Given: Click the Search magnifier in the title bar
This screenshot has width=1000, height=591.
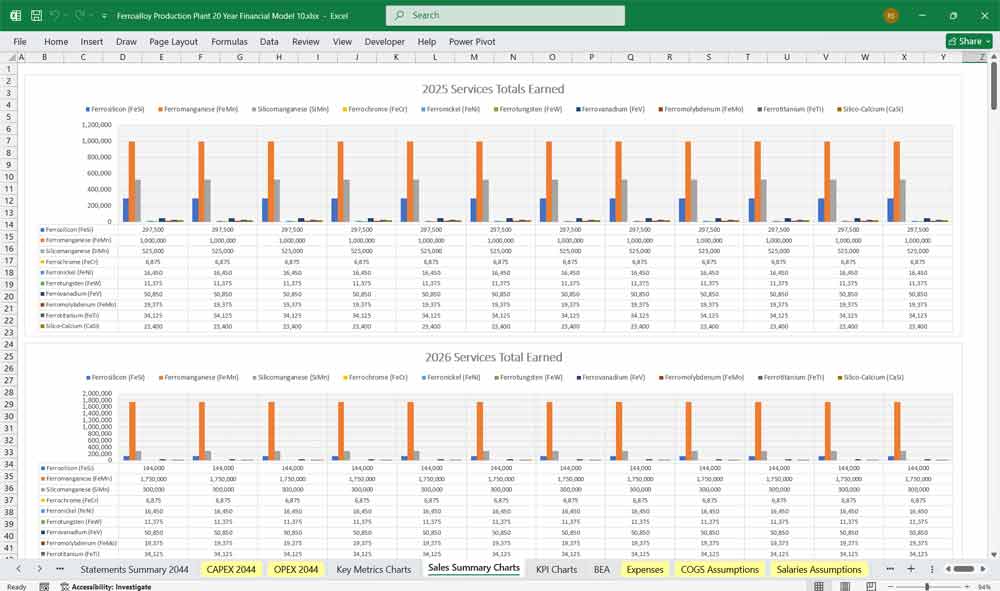Looking at the screenshot, I should pos(397,15).
